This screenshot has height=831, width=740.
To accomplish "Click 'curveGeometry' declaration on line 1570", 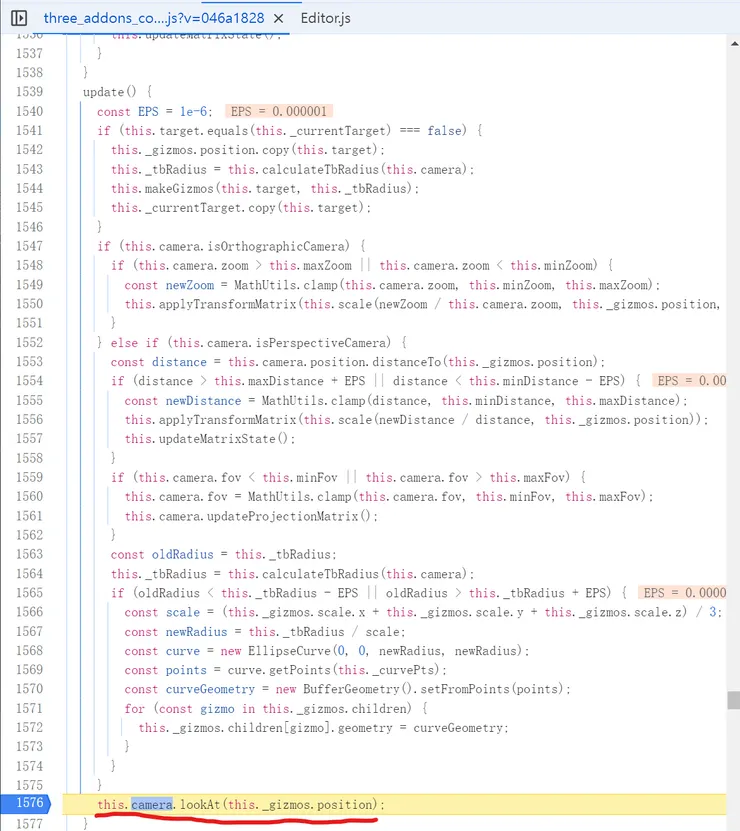I will 210,689.
